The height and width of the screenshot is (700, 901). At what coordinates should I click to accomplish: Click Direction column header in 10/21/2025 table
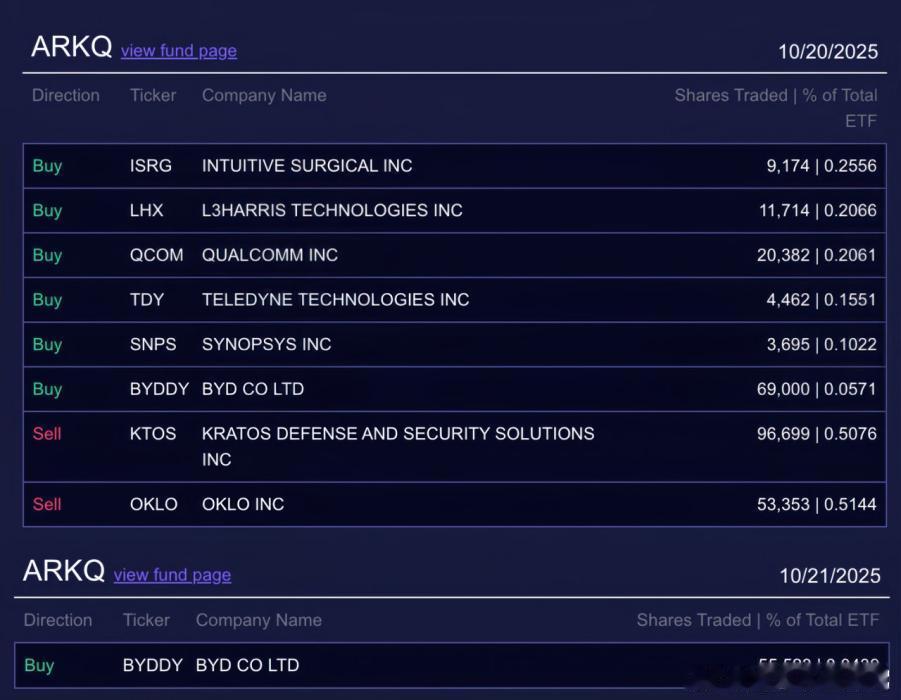tap(57, 620)
